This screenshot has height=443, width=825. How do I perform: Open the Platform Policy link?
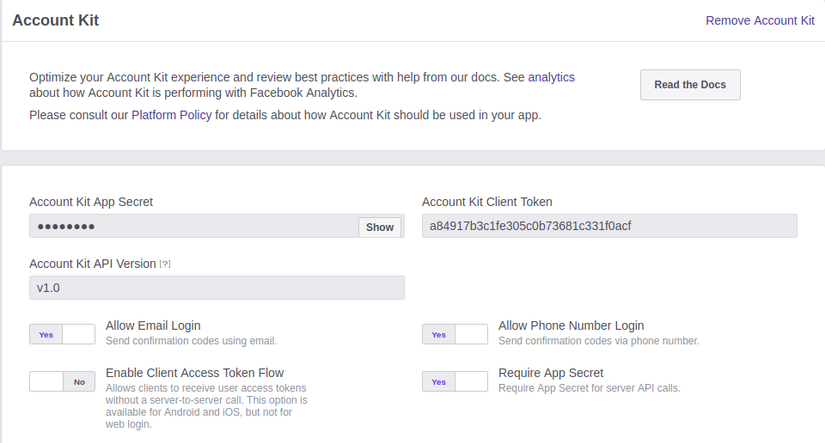172,115
